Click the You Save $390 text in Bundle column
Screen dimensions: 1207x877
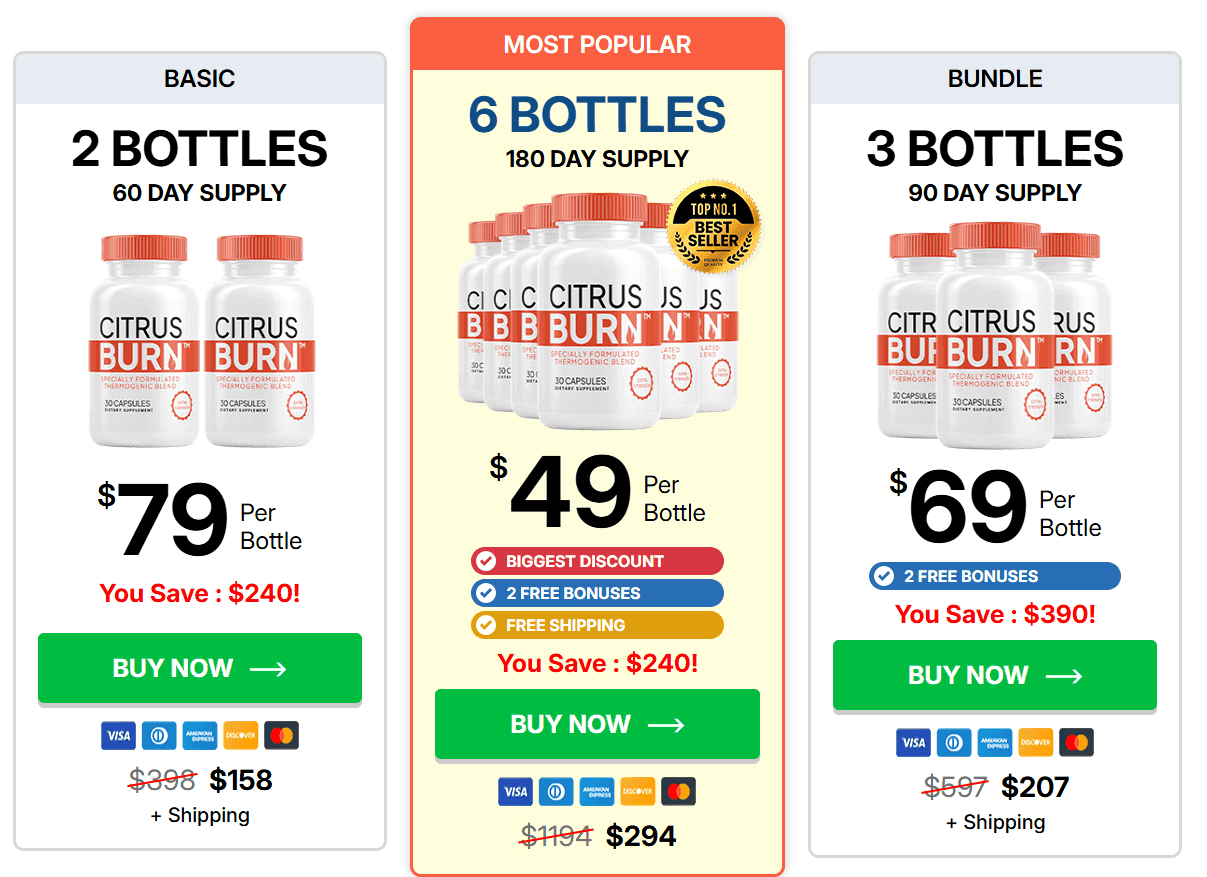tap(994, 614)
